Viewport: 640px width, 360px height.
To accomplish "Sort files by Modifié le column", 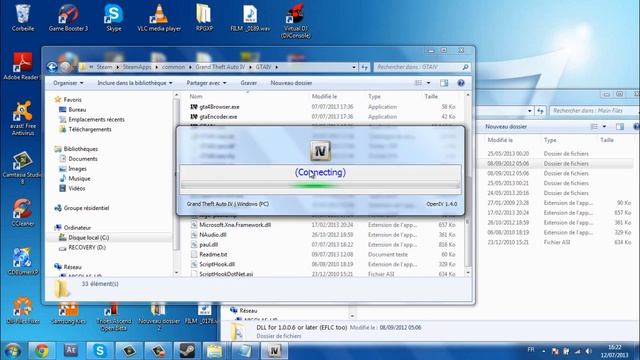I will click(x=324, y=96).
